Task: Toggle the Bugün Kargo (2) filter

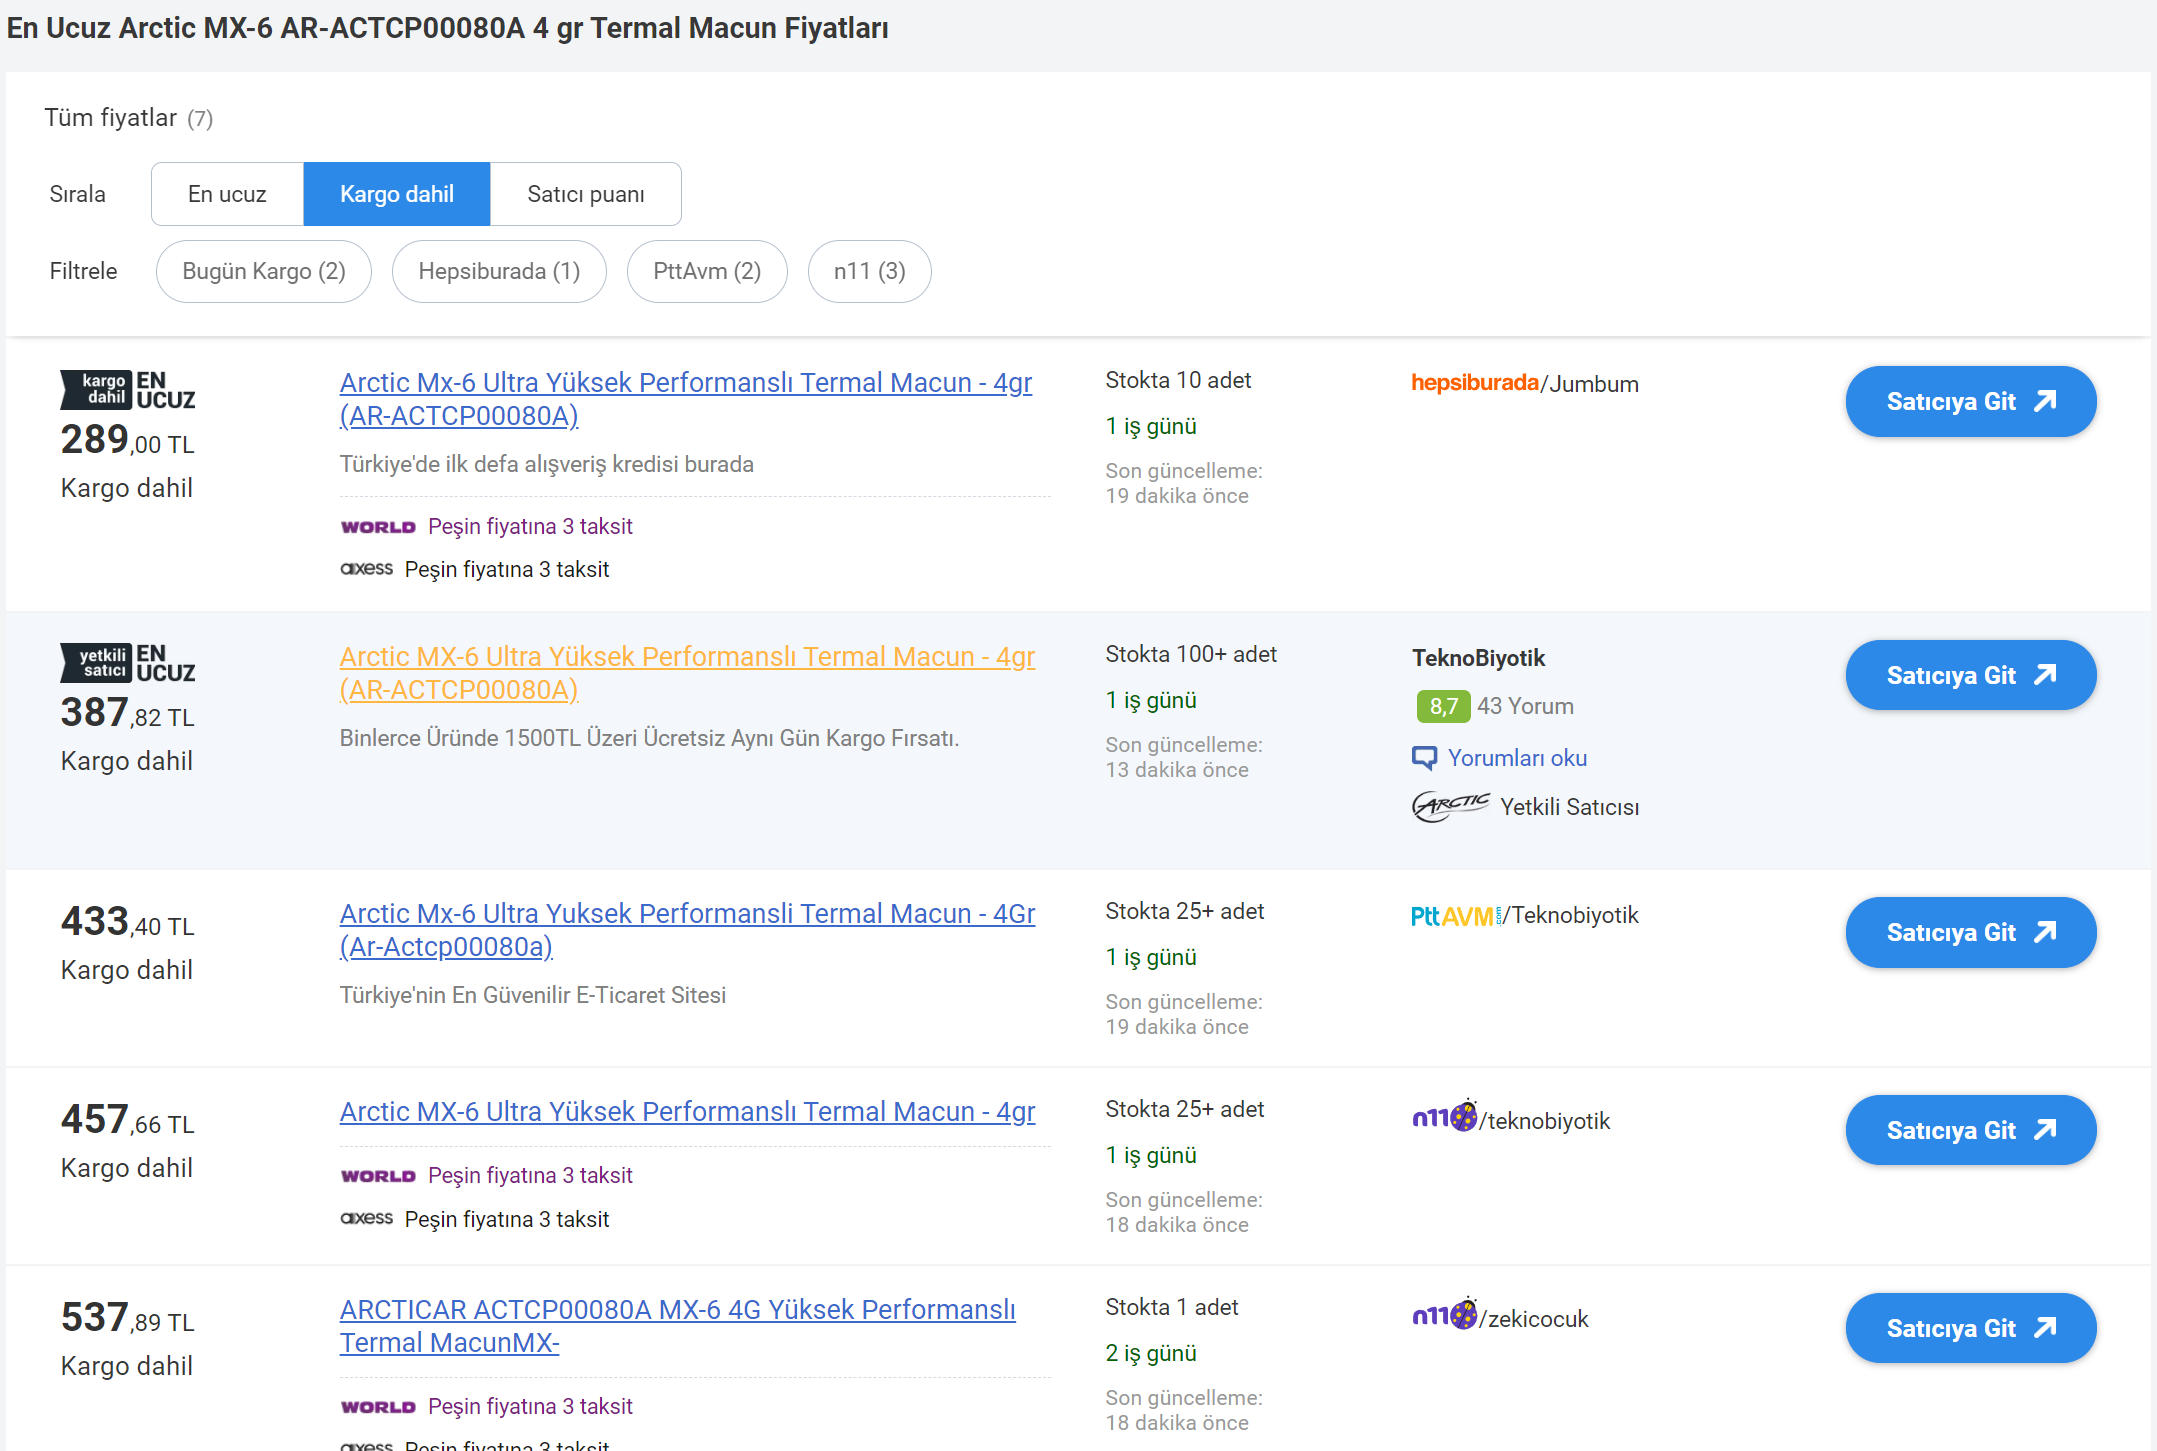Action: (x=264, y=271)
